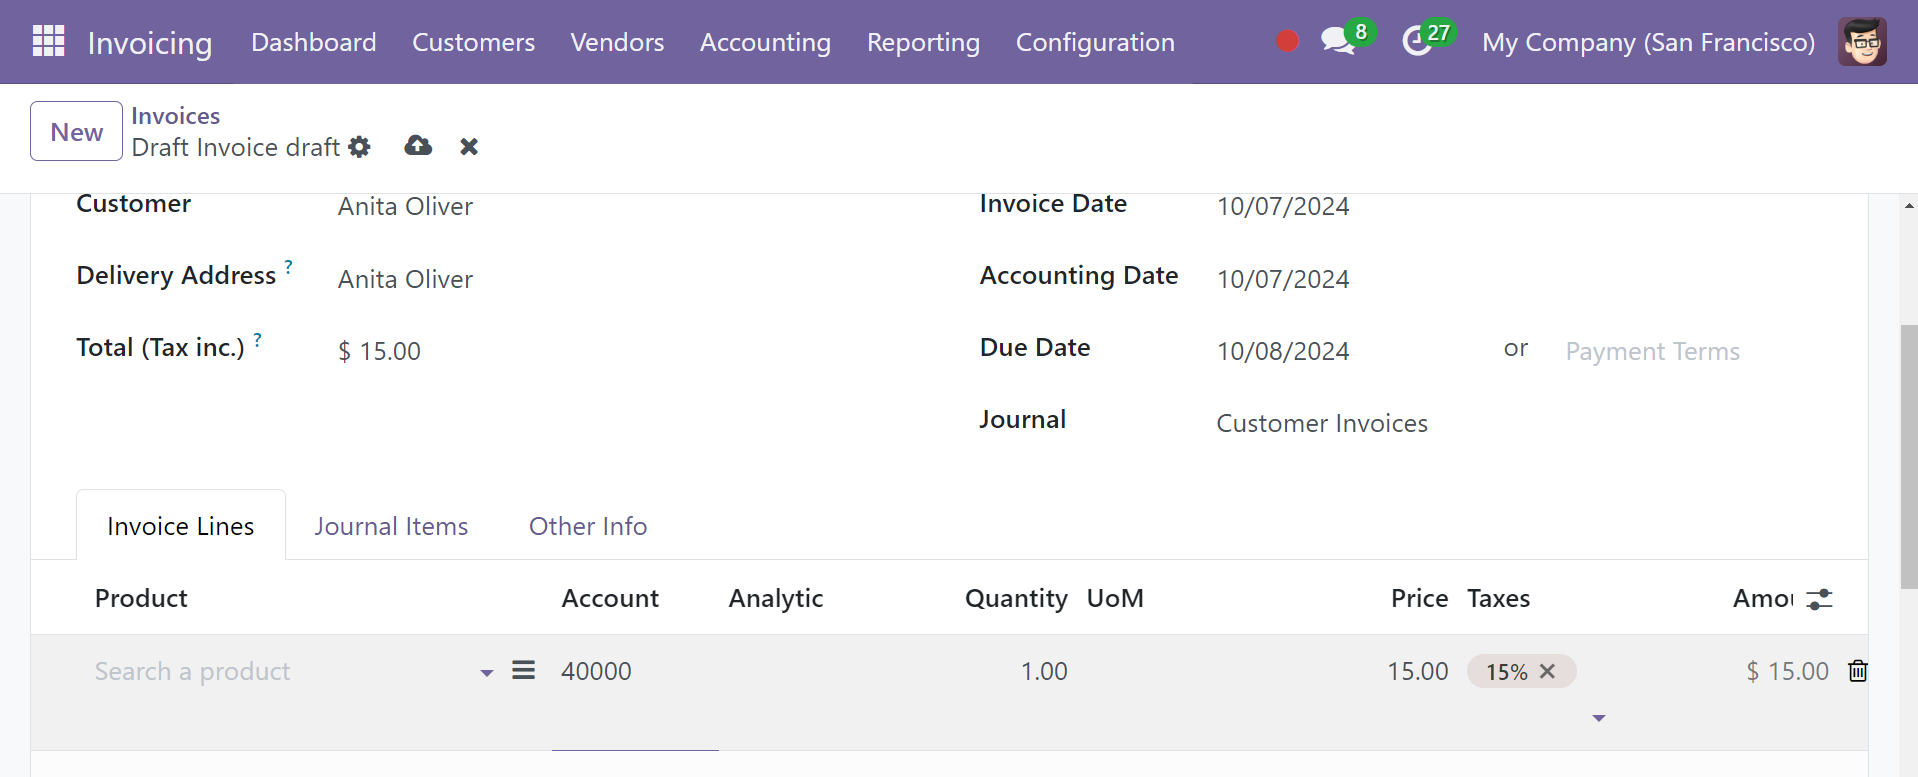Click Total (Tax inc.) help question mark
Viewport: 1918px width, 777px height.
click(x=257, y=340)
